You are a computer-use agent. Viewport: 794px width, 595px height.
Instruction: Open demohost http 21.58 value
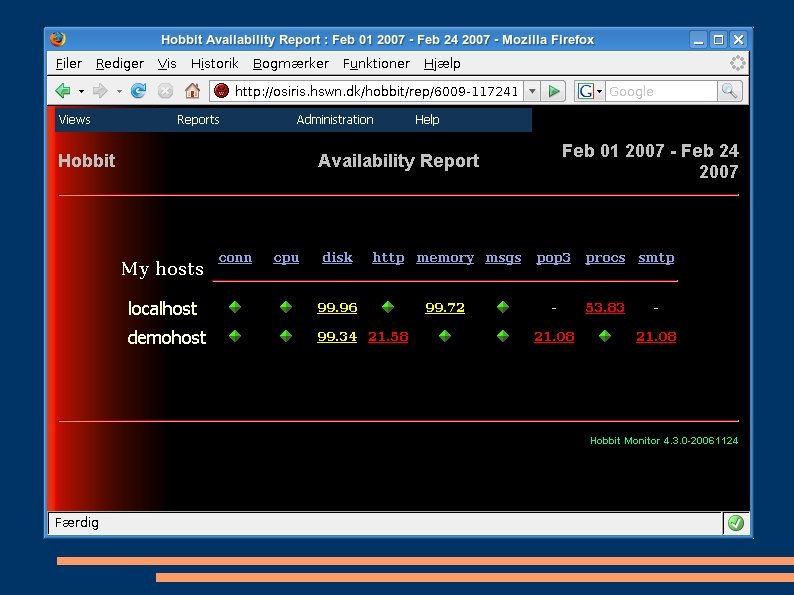pyautogui.click(x=388, y=337)
